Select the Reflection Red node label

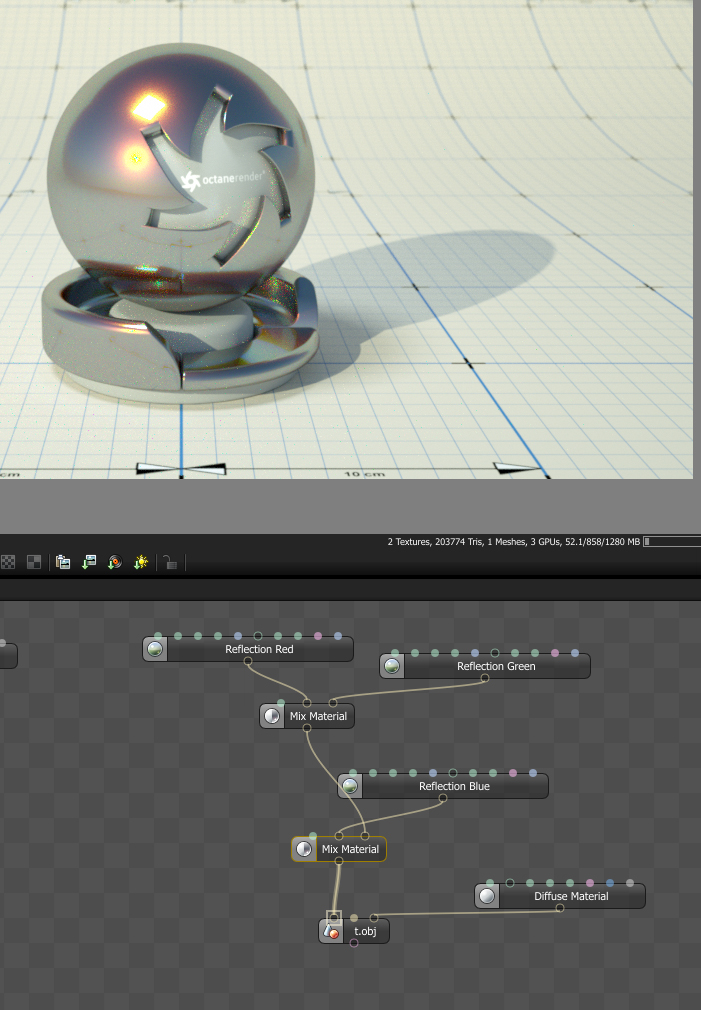pos(259,649)
